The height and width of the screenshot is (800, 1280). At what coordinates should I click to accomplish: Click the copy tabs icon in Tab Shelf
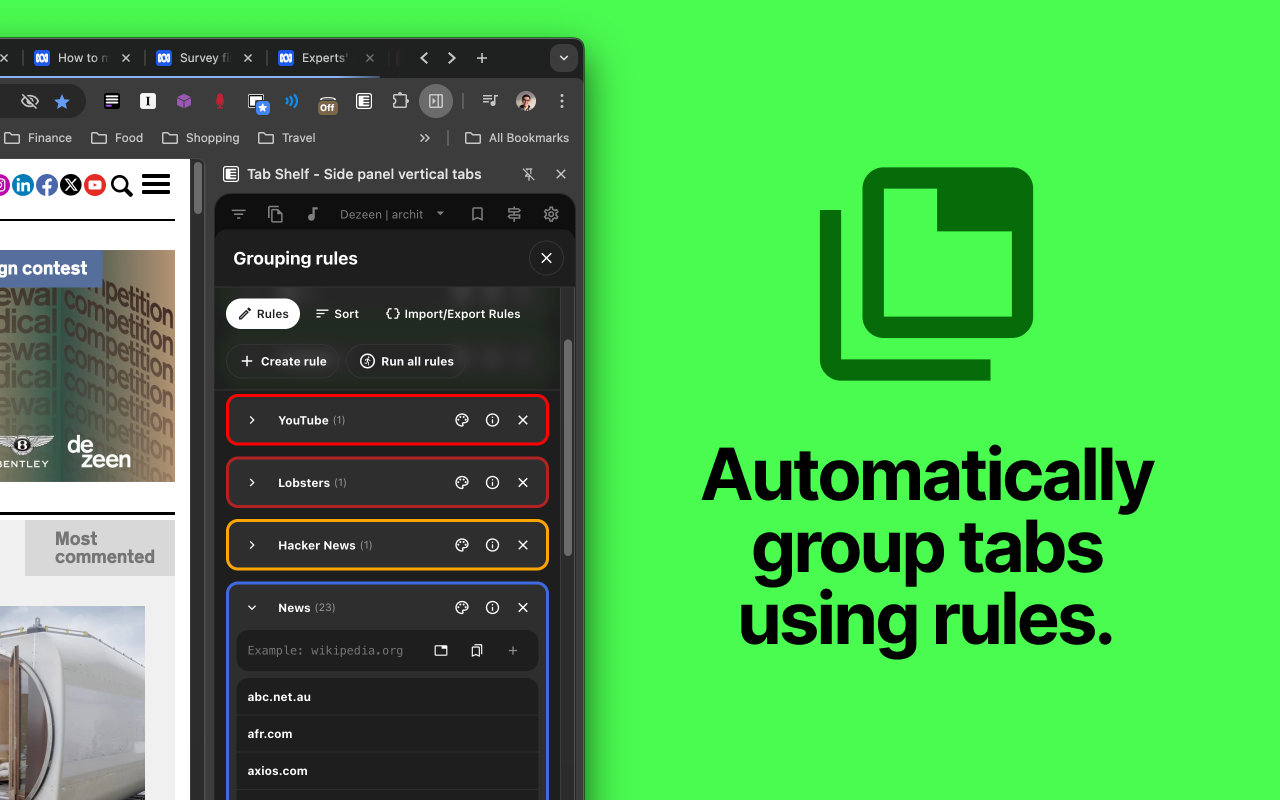pyautogui.click(x=276, y=214)
